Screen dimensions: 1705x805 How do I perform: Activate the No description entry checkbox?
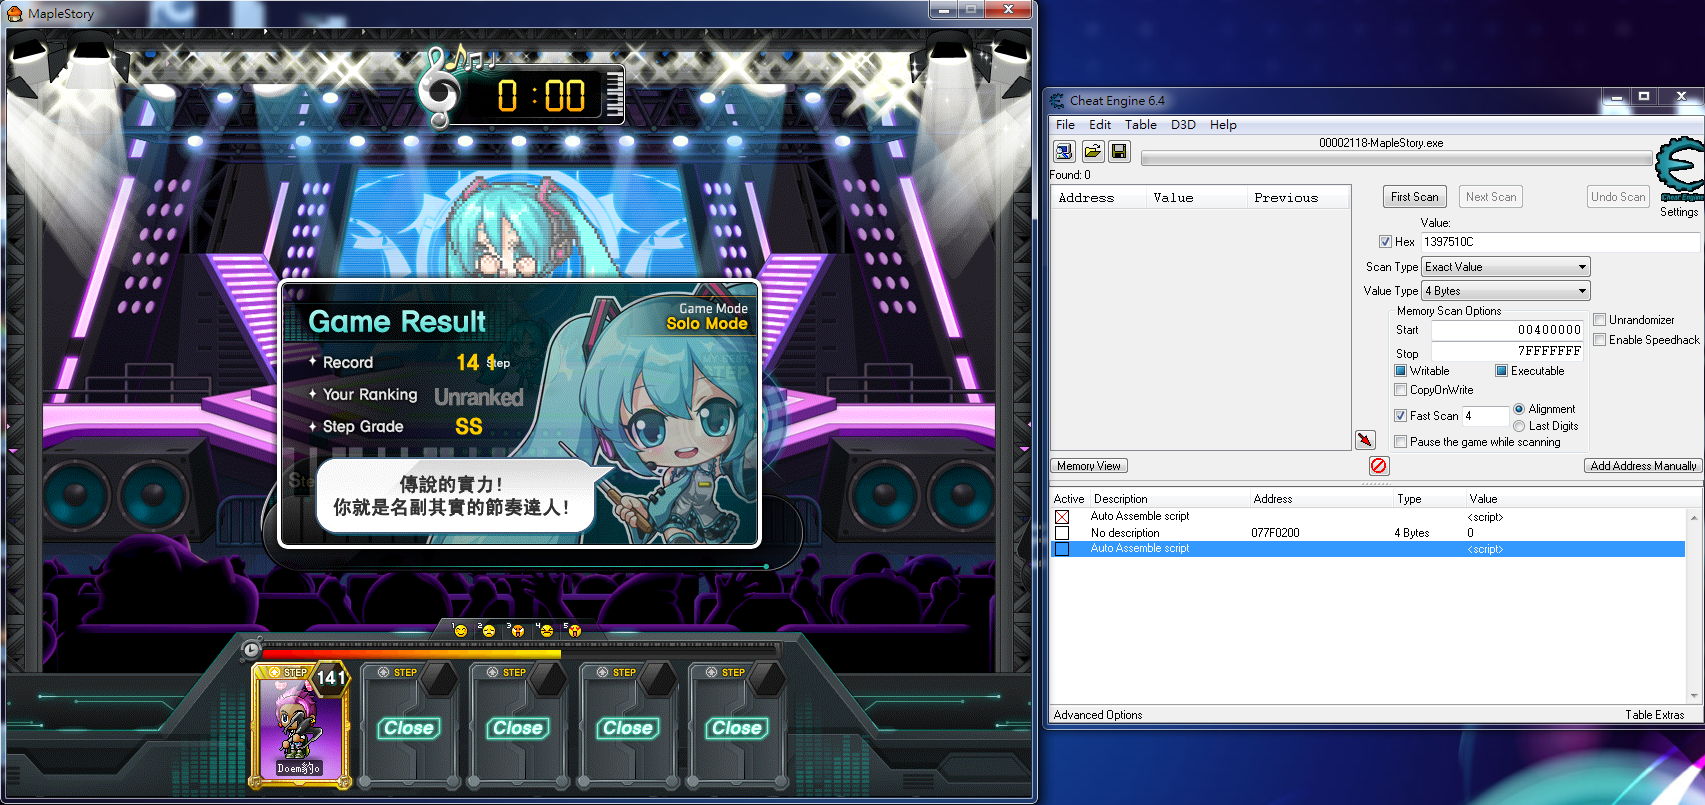1062,533
